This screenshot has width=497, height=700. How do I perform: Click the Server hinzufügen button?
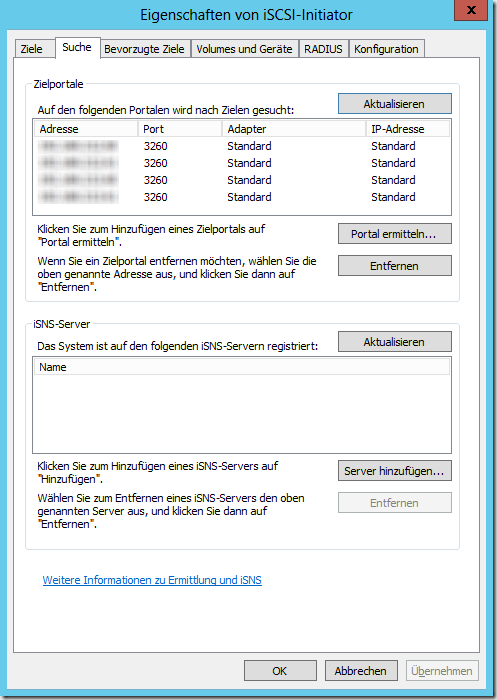coord(394,471)
